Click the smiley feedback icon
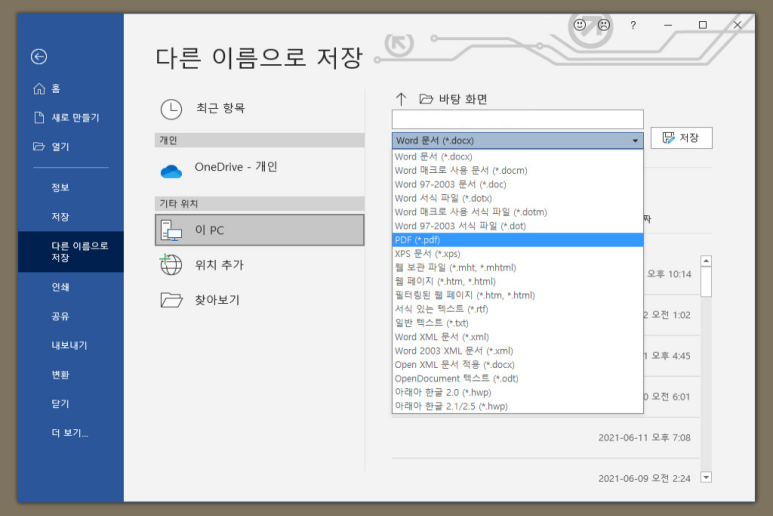This screenshot has height=516, width=773. 580,25
